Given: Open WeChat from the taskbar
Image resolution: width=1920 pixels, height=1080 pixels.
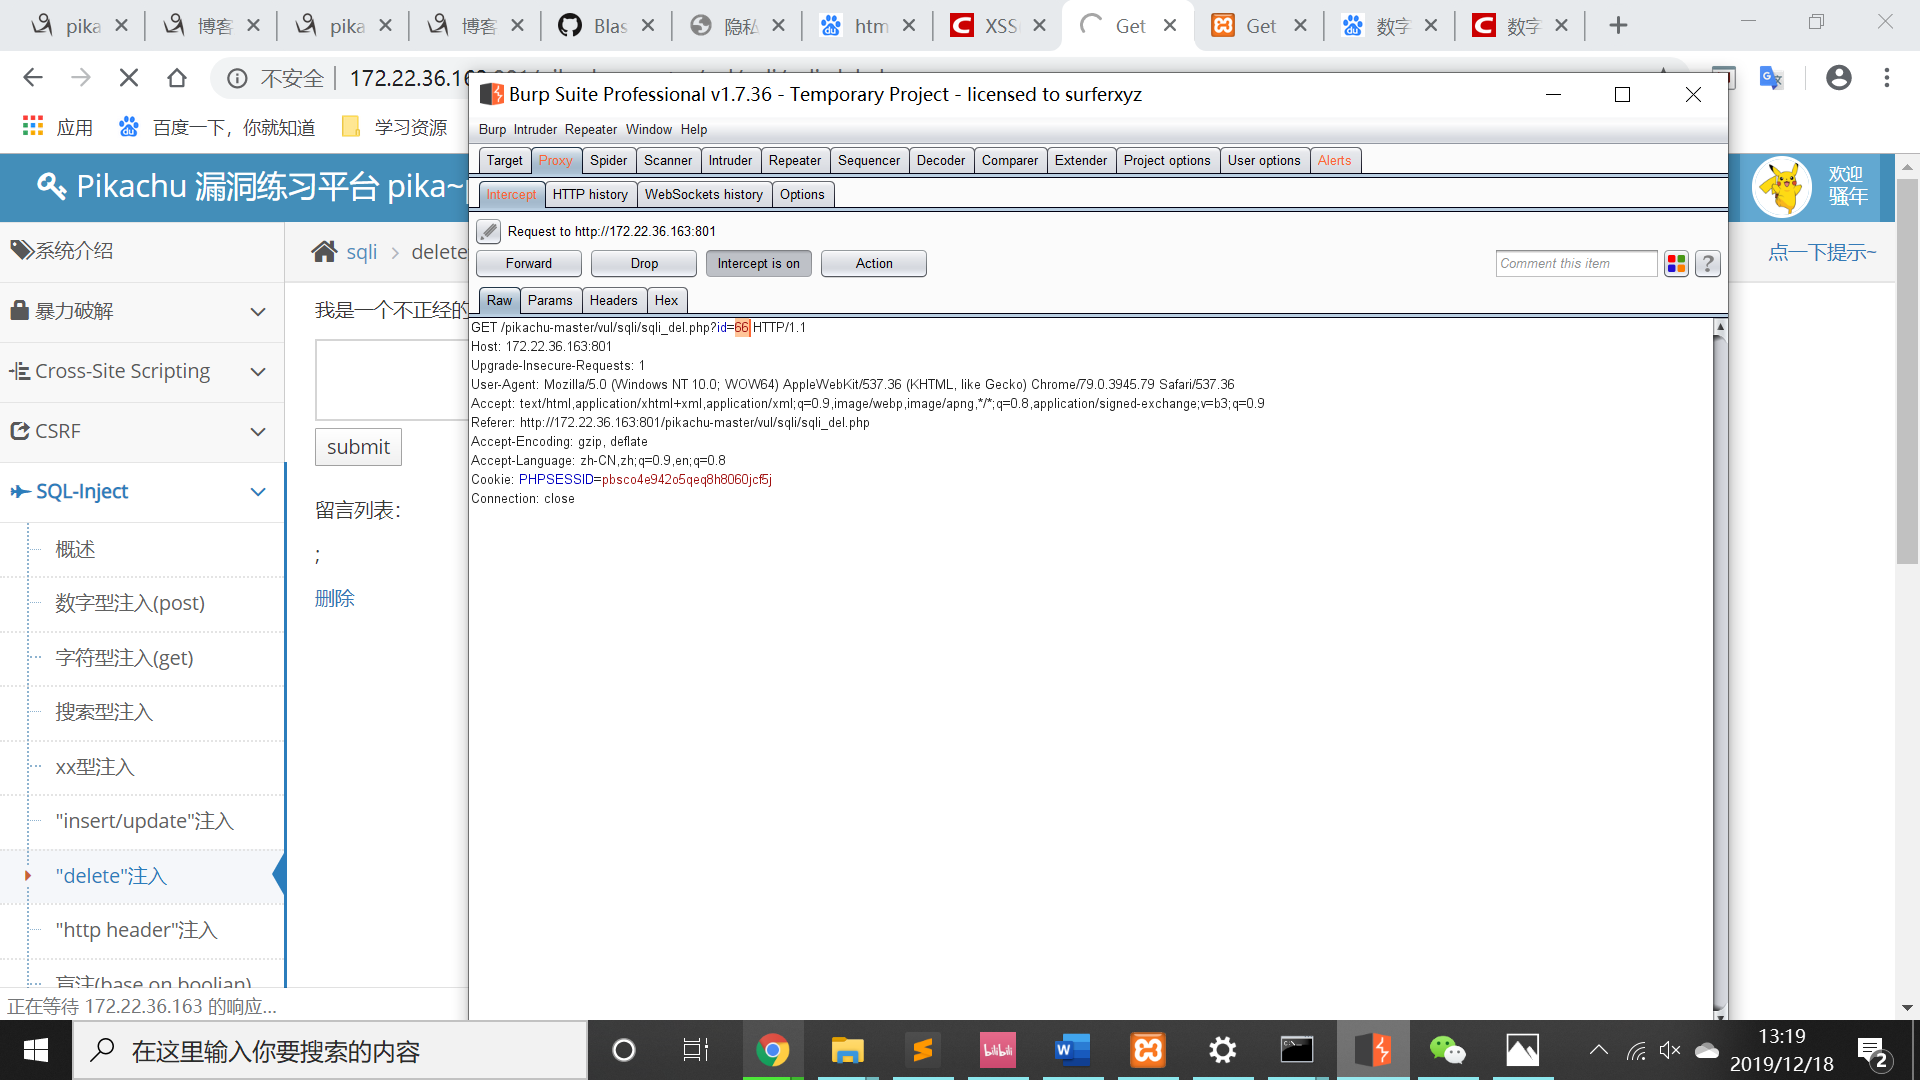Looking at the screenshot, I should click(1447, 1050).
